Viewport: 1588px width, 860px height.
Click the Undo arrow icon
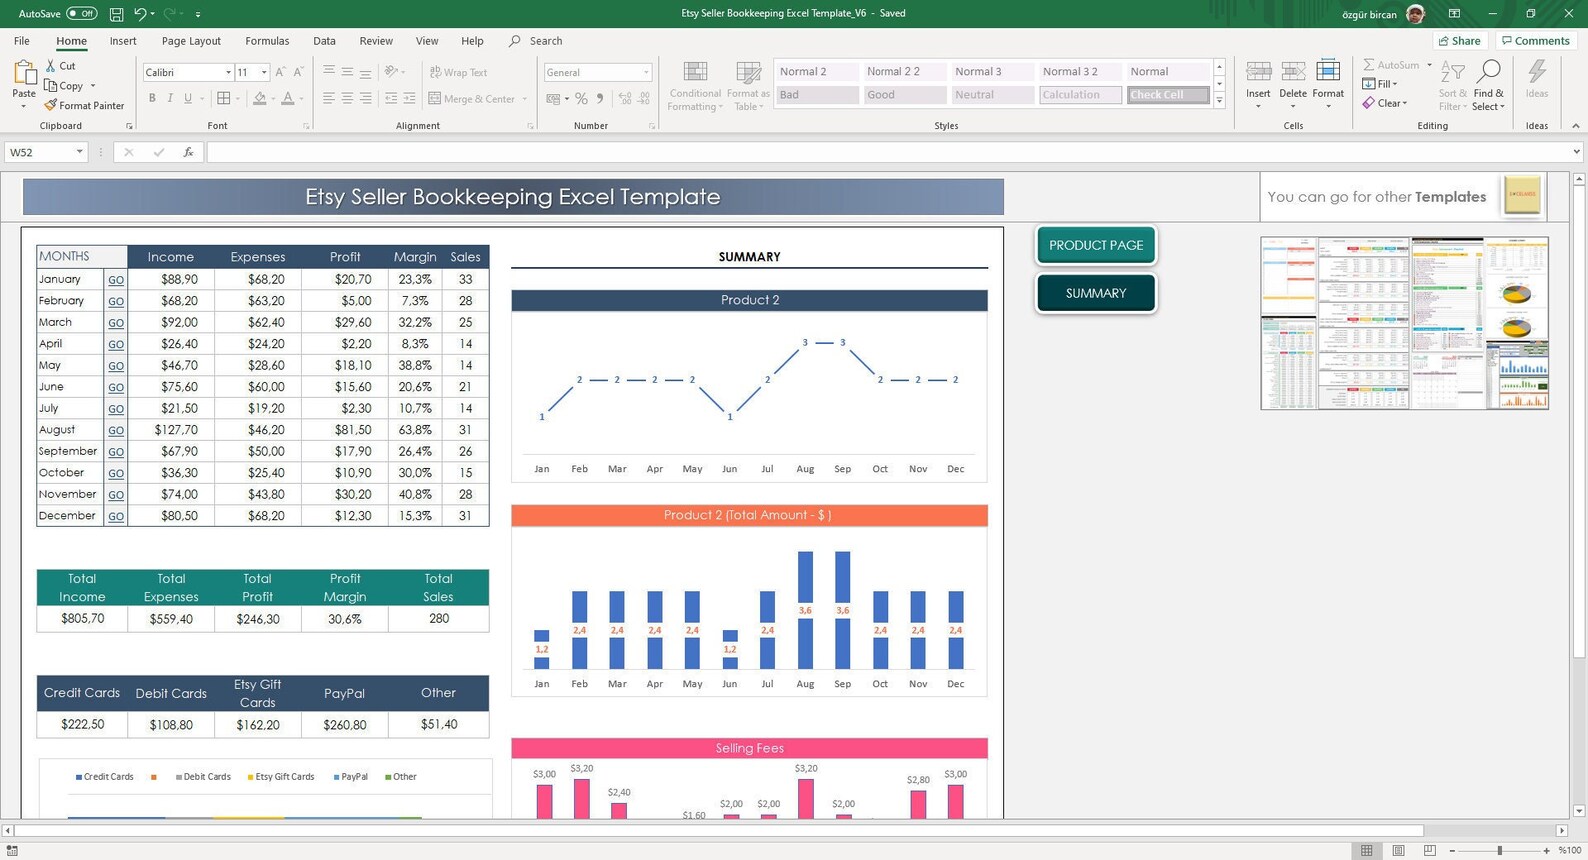click(x=140, y=14)
